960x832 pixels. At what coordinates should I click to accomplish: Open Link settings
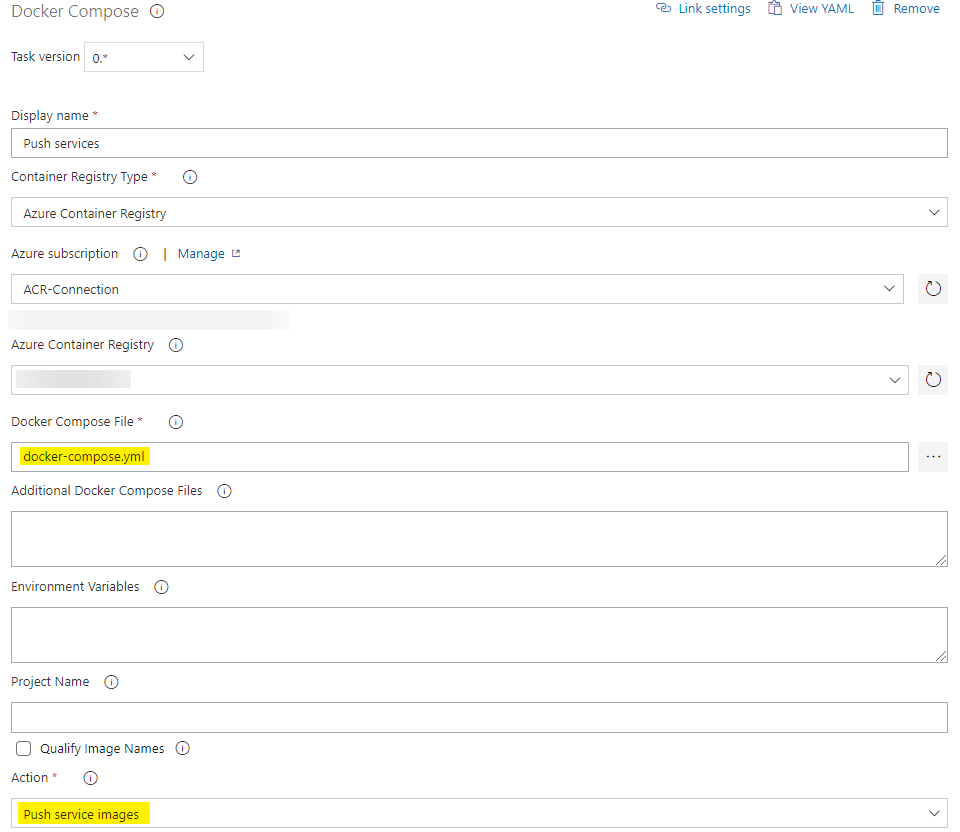(x=703, y=9)
